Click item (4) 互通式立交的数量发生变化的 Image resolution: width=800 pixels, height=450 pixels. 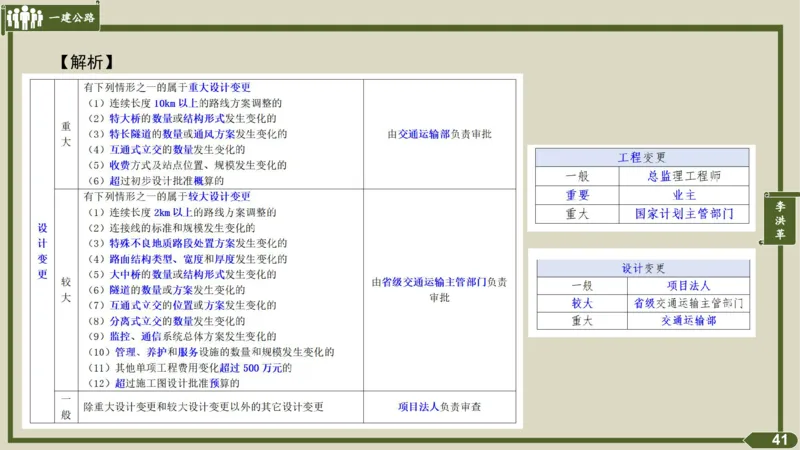[x=166, y=149]
